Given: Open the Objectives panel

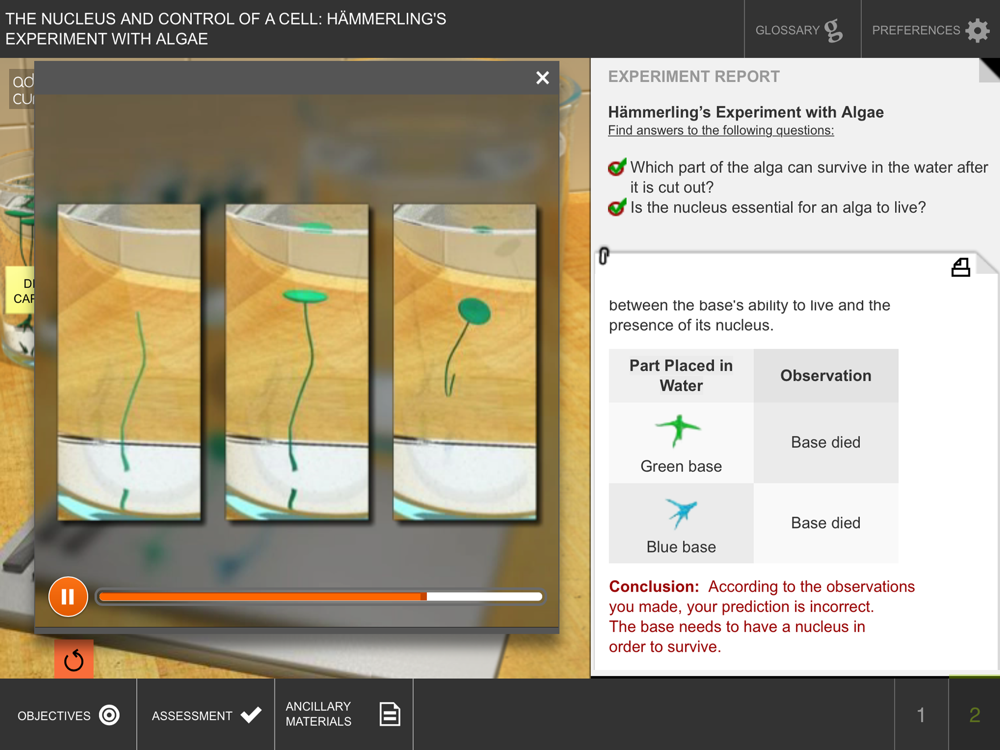Looking at the screenshot, I should (68, 715).
